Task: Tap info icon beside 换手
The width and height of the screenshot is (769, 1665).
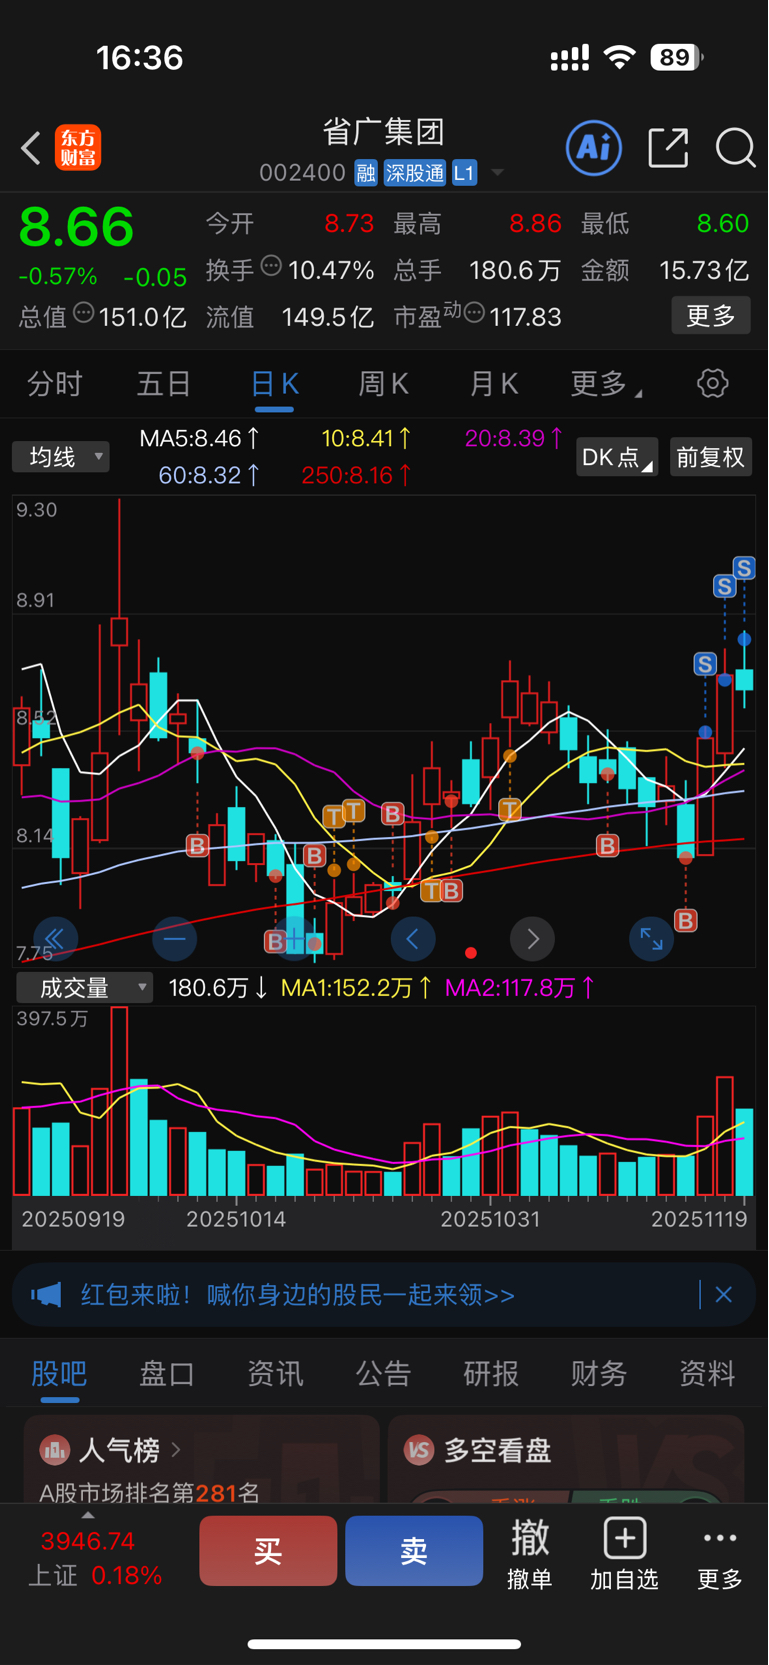Action: pyautogui.click(x=271, y=266)
